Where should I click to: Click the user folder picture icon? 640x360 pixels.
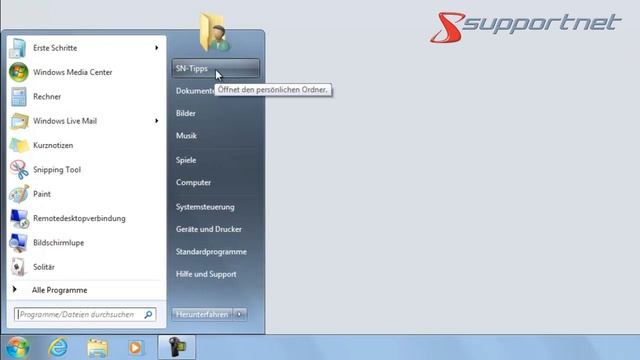point(214,32)
